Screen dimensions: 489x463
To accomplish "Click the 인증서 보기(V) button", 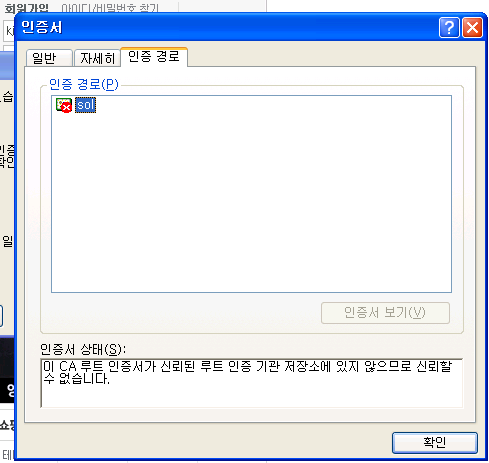I will click(x=385, y=313).
